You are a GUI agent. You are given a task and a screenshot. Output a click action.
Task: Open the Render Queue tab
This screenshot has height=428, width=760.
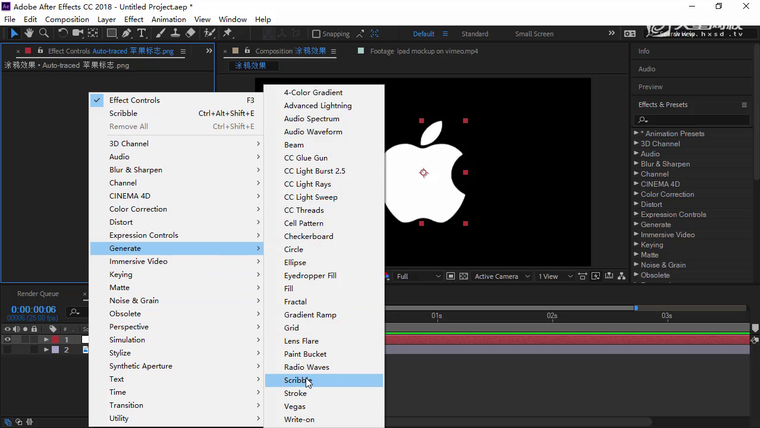coord(38,294)
